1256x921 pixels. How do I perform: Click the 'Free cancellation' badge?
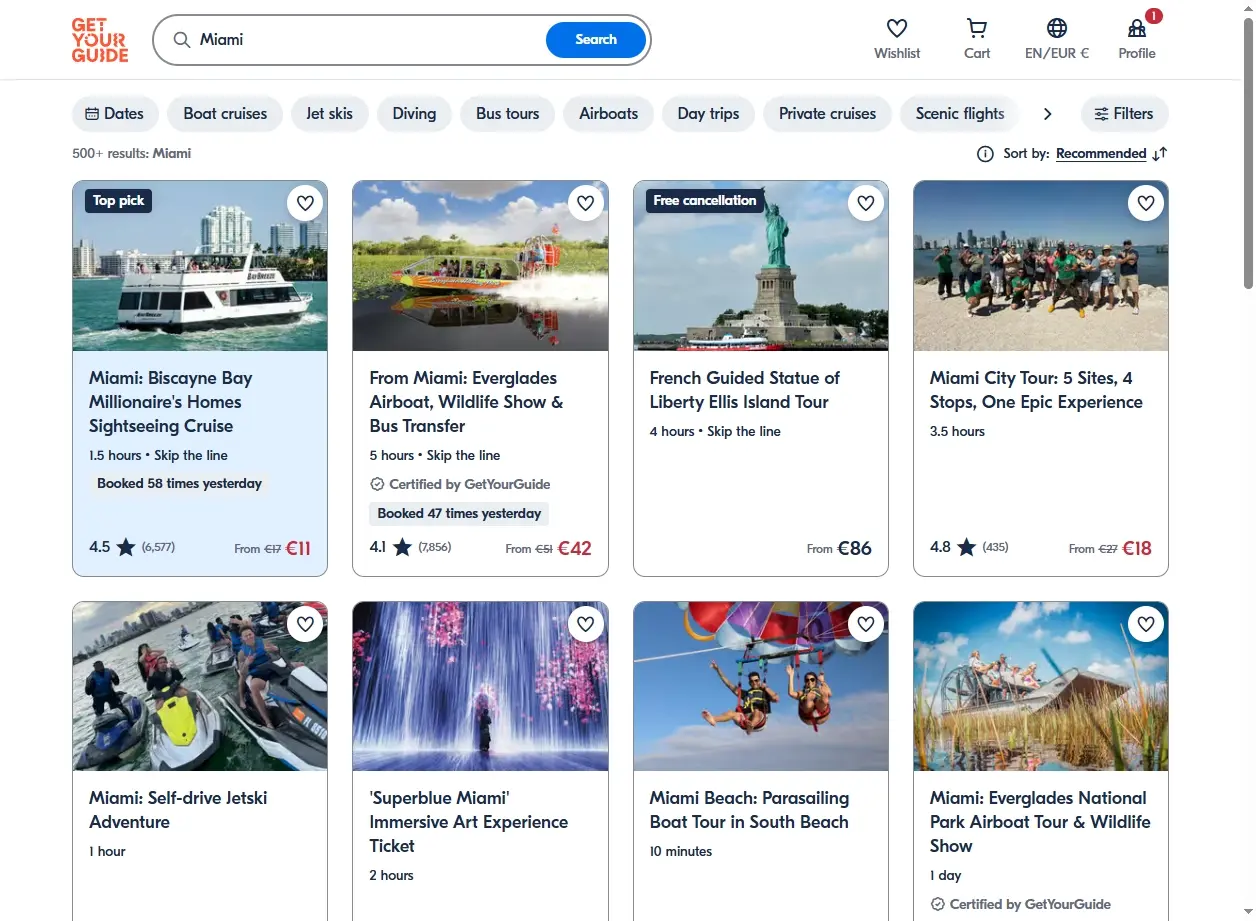point(704,201)
